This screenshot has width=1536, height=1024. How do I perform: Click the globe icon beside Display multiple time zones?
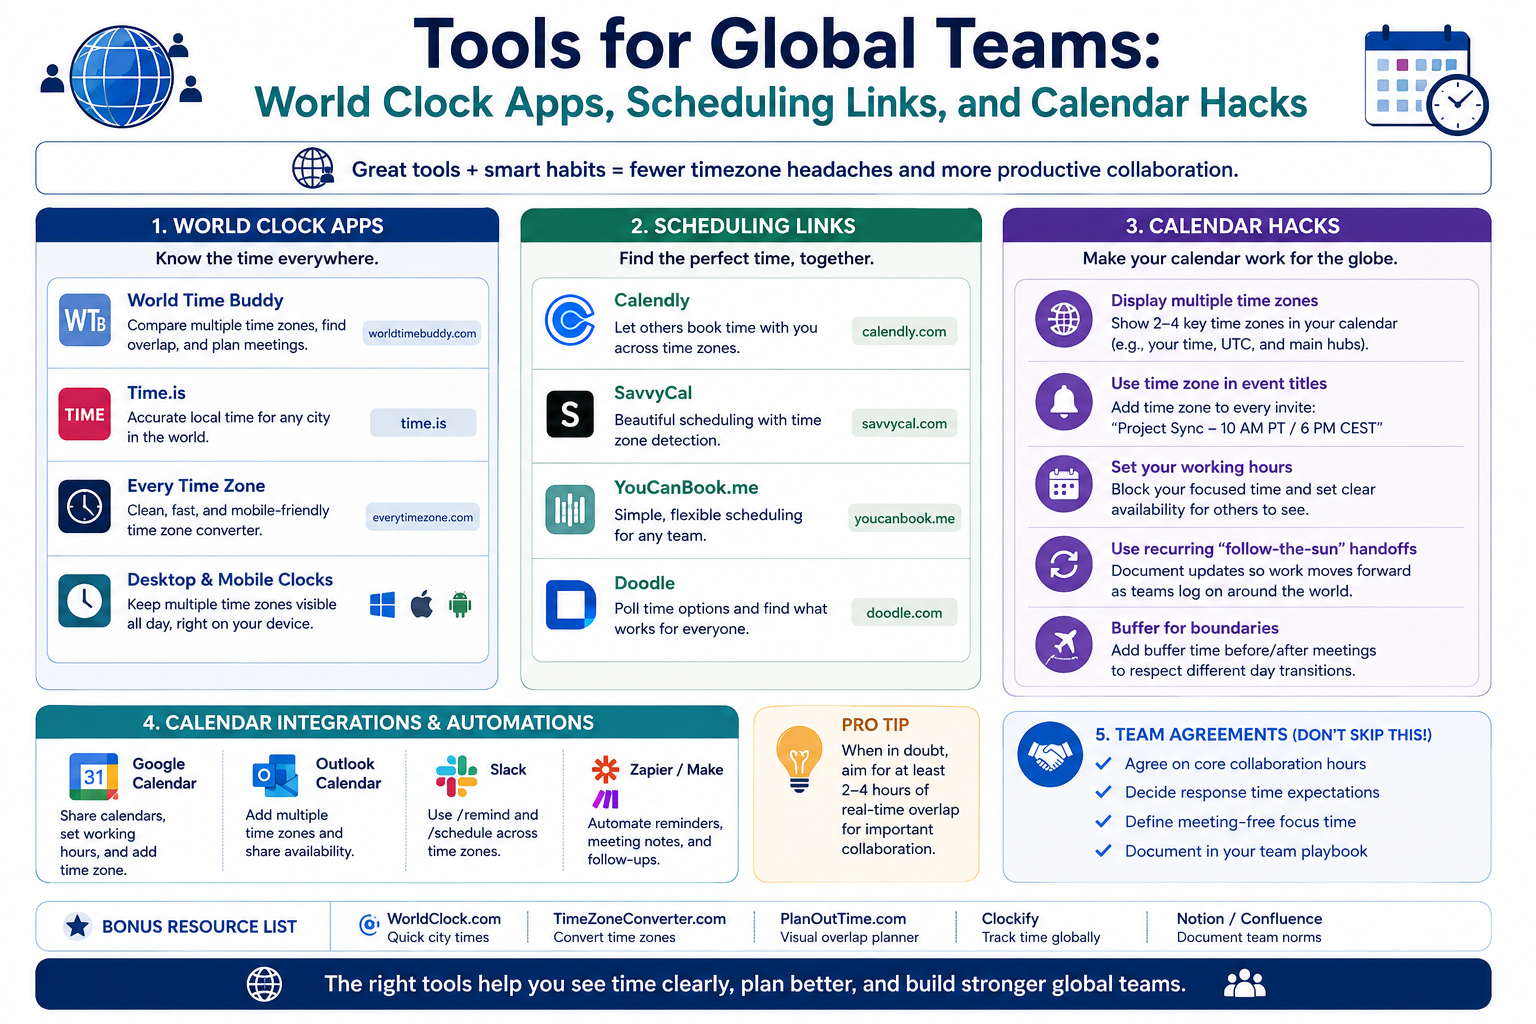click(x=1064, y=320)
